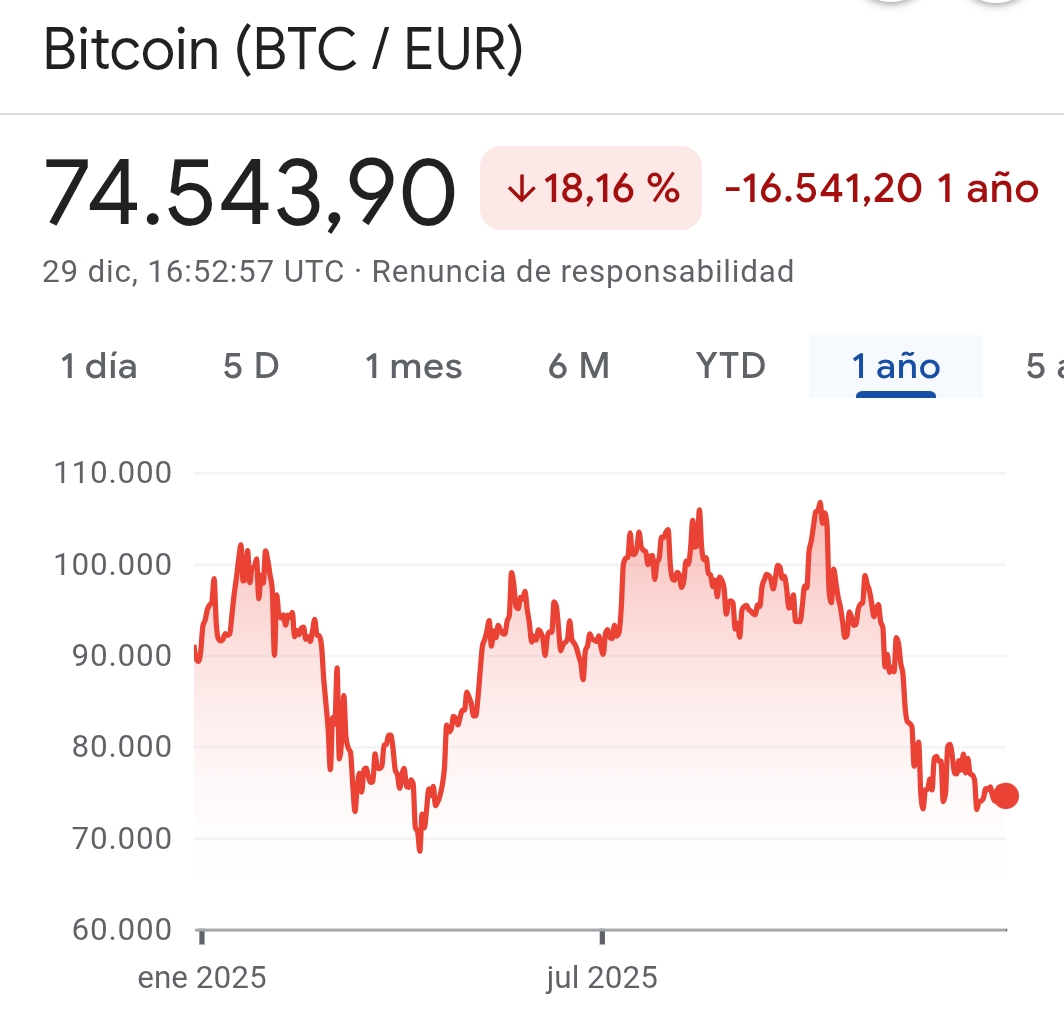The image size is (1064, 1017).
Task: Click the 74.543,90 price value
Action: click(249, 192)
